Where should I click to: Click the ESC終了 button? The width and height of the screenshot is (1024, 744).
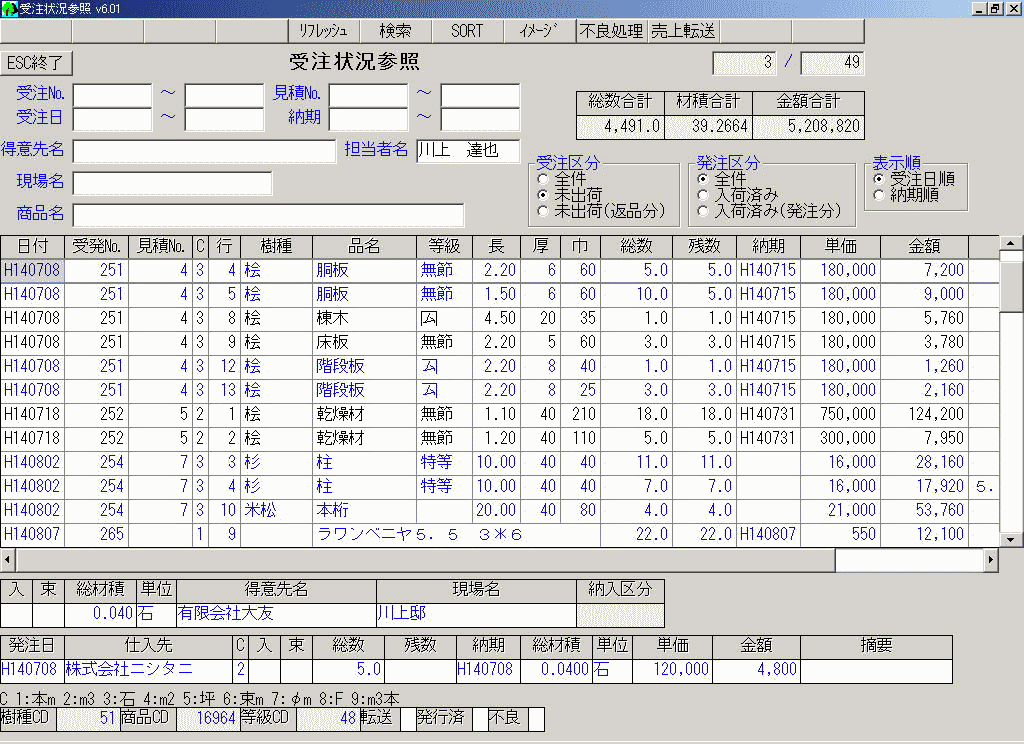pyautogui.click(x=36, y=63)
